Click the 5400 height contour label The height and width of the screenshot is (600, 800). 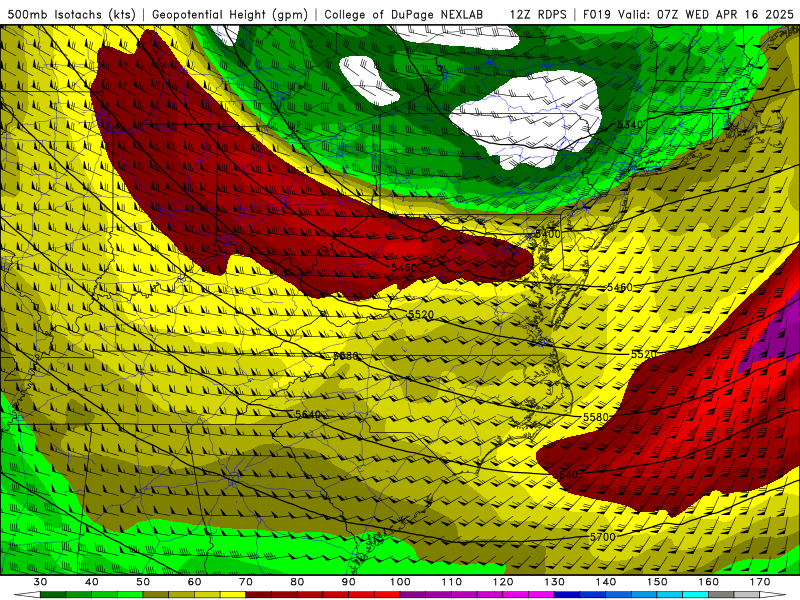(547, 234)
